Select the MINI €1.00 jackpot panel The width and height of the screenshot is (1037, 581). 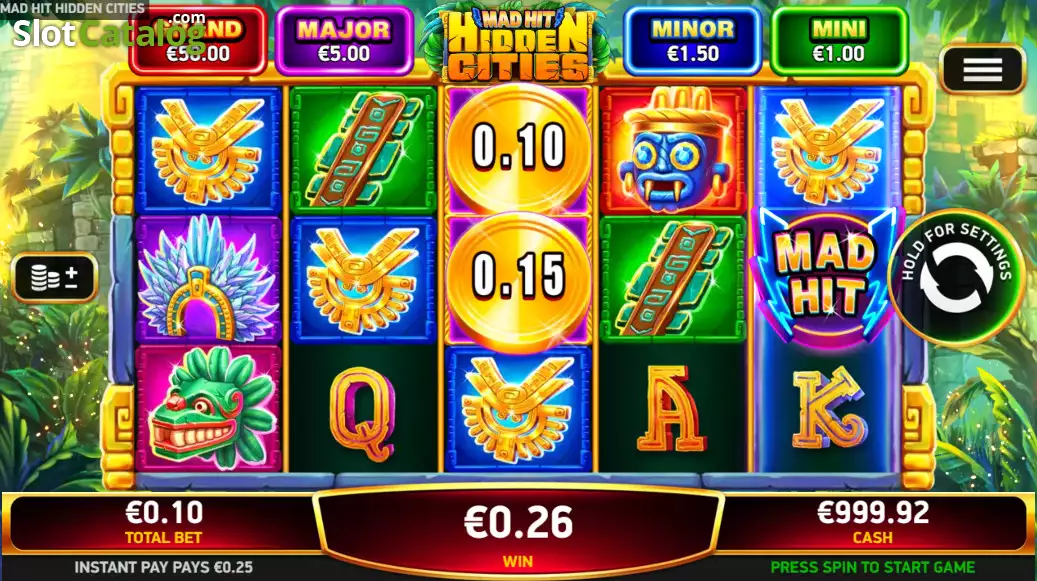tap(839, 41)
